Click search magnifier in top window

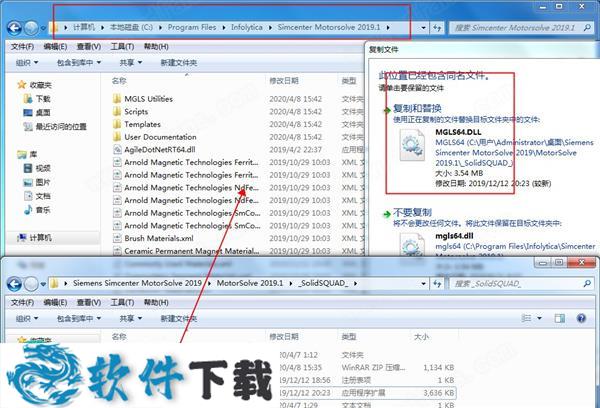click(x=587, y=28)
